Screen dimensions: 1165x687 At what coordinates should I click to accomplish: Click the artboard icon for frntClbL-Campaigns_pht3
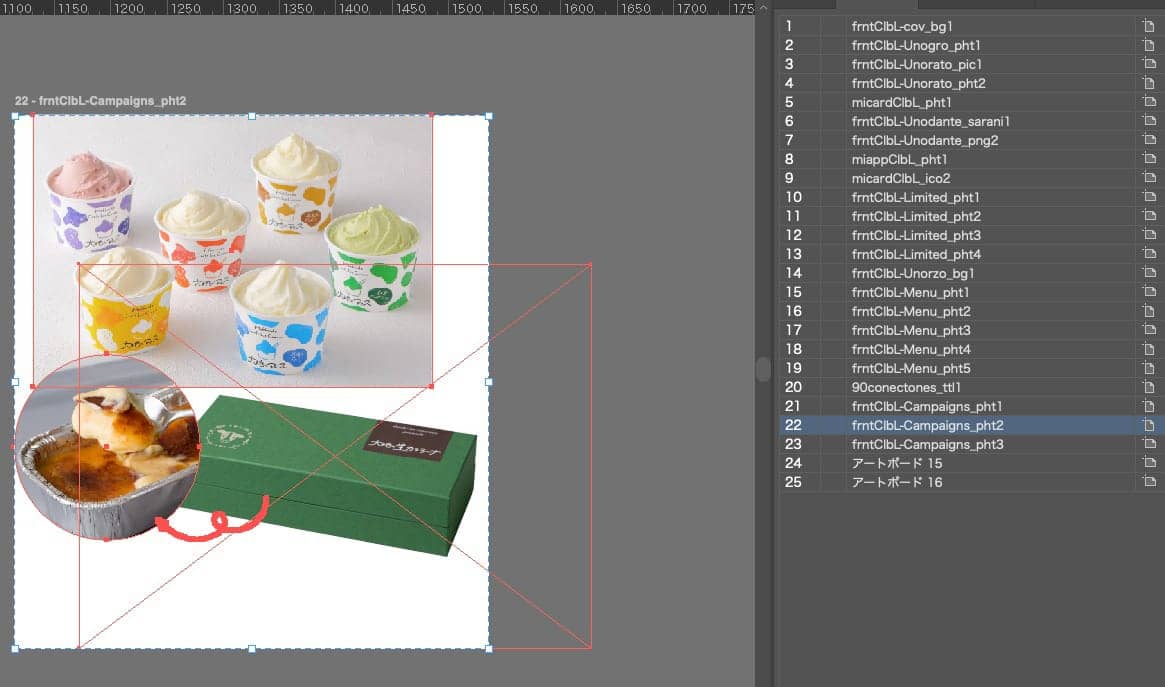[x=1149, y=443]
